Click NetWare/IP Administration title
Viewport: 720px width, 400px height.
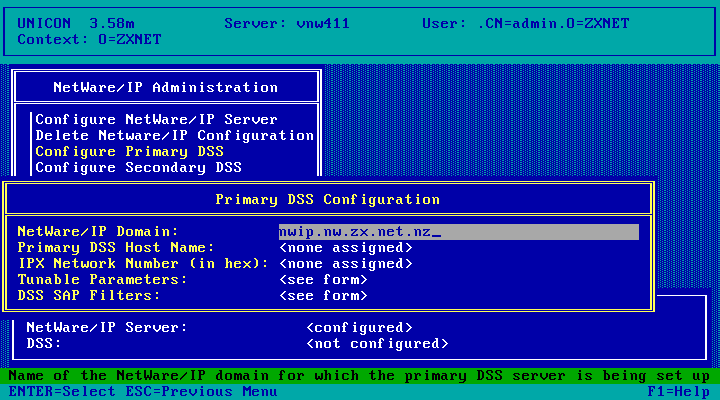[166, 87]
